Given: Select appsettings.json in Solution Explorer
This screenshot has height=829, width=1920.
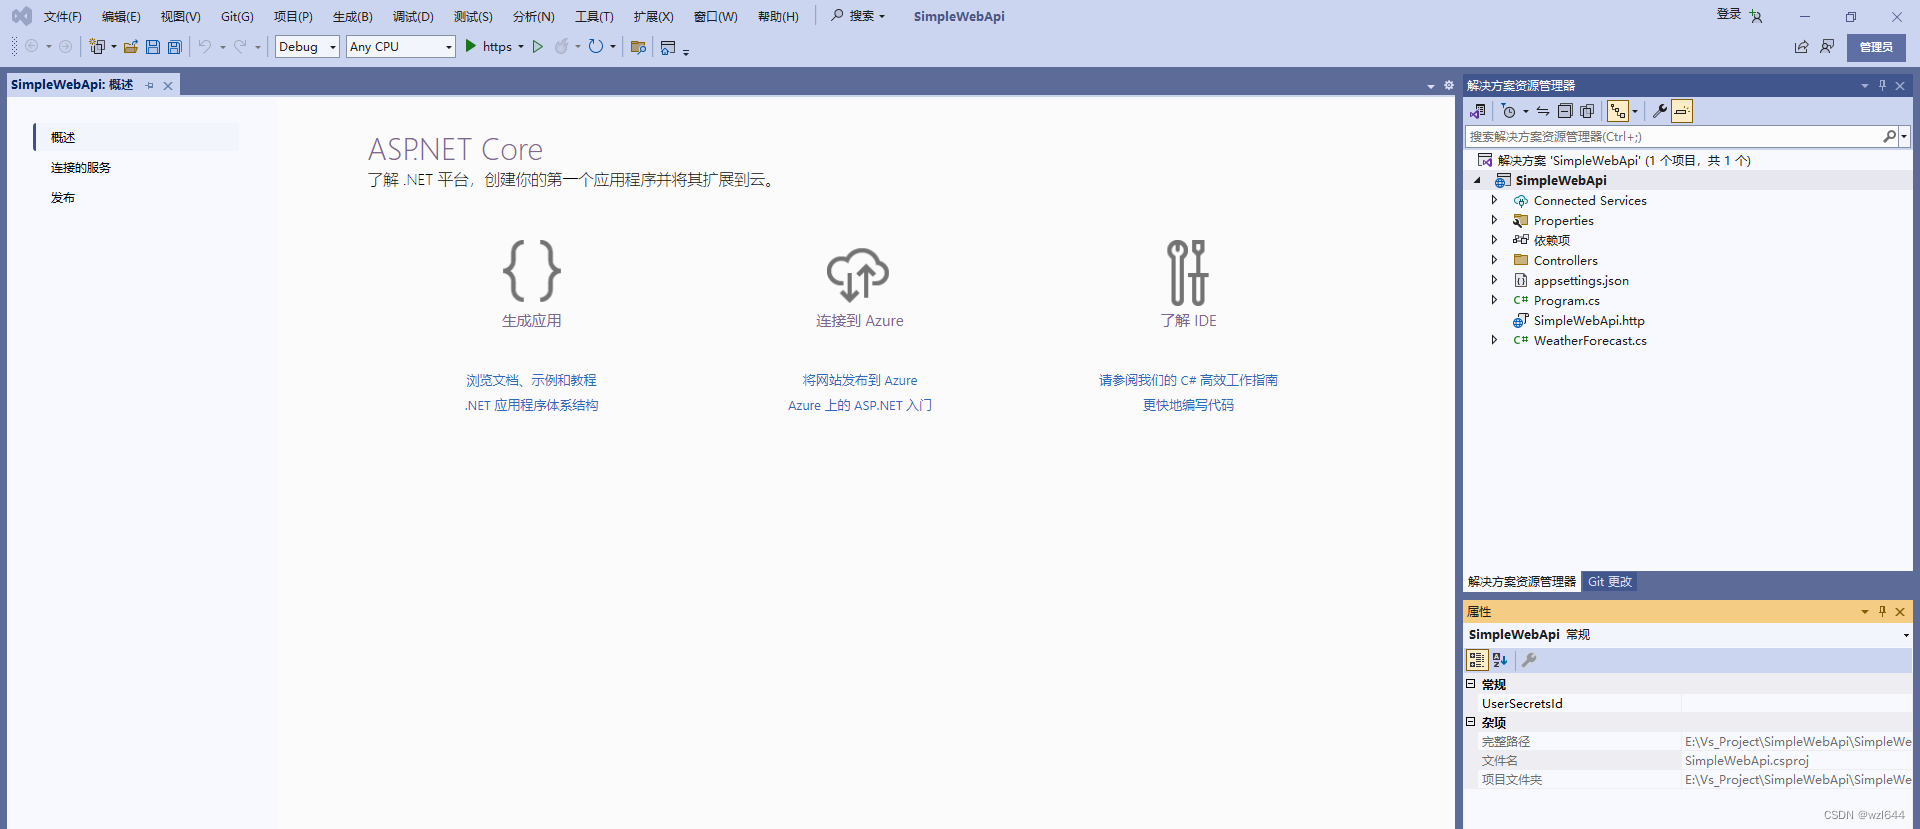Looking at the screenshot, I should coord(1581,281).
